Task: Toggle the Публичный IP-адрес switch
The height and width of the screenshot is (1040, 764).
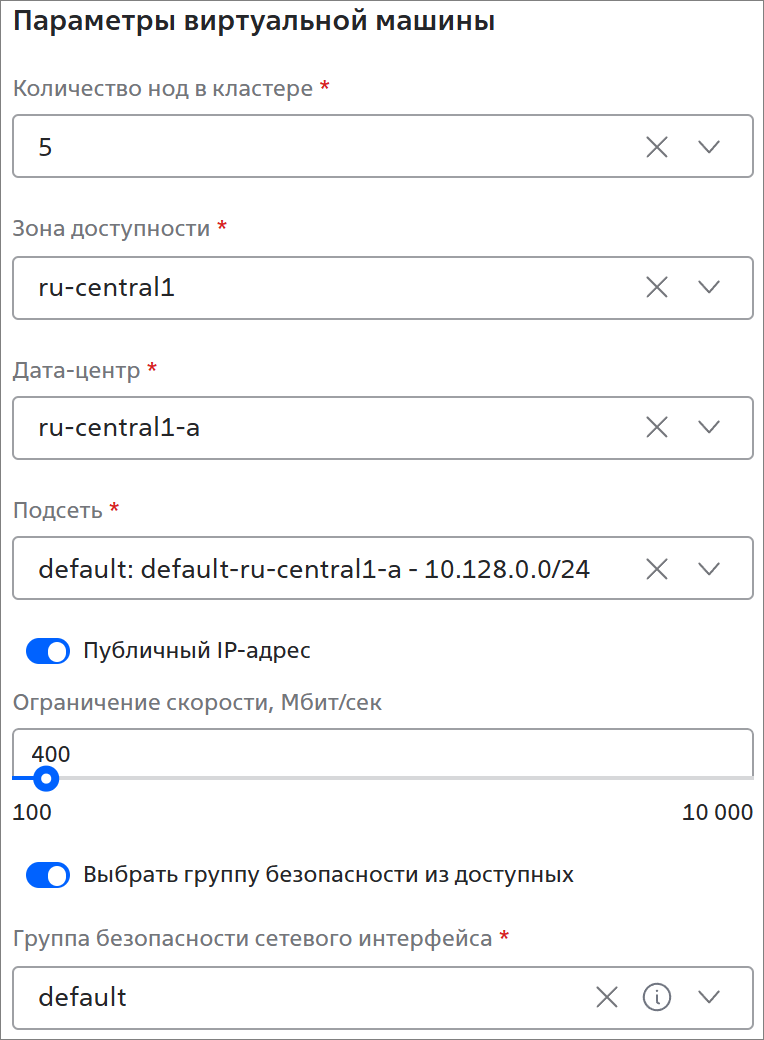Action: 48,651
